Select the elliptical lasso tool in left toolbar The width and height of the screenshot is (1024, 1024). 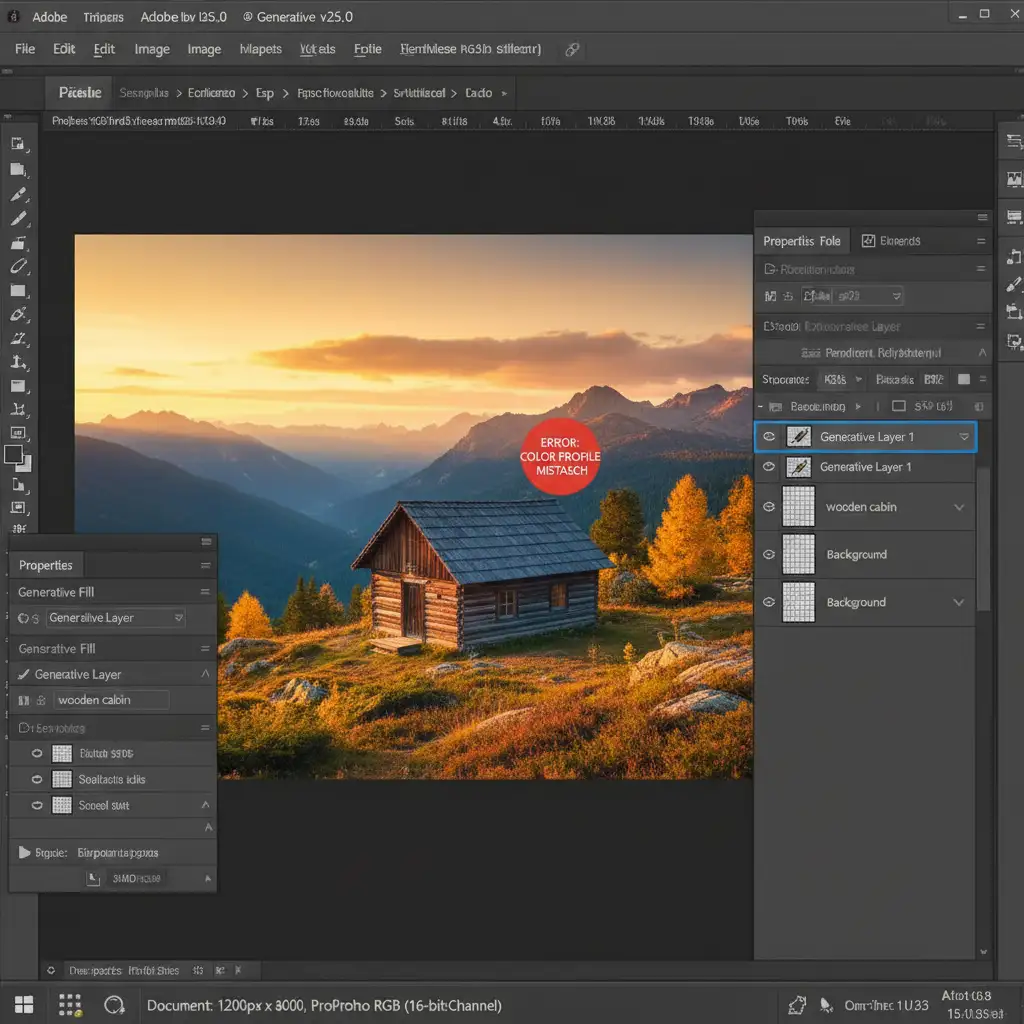pyautogui.click(x=18, y=266)
